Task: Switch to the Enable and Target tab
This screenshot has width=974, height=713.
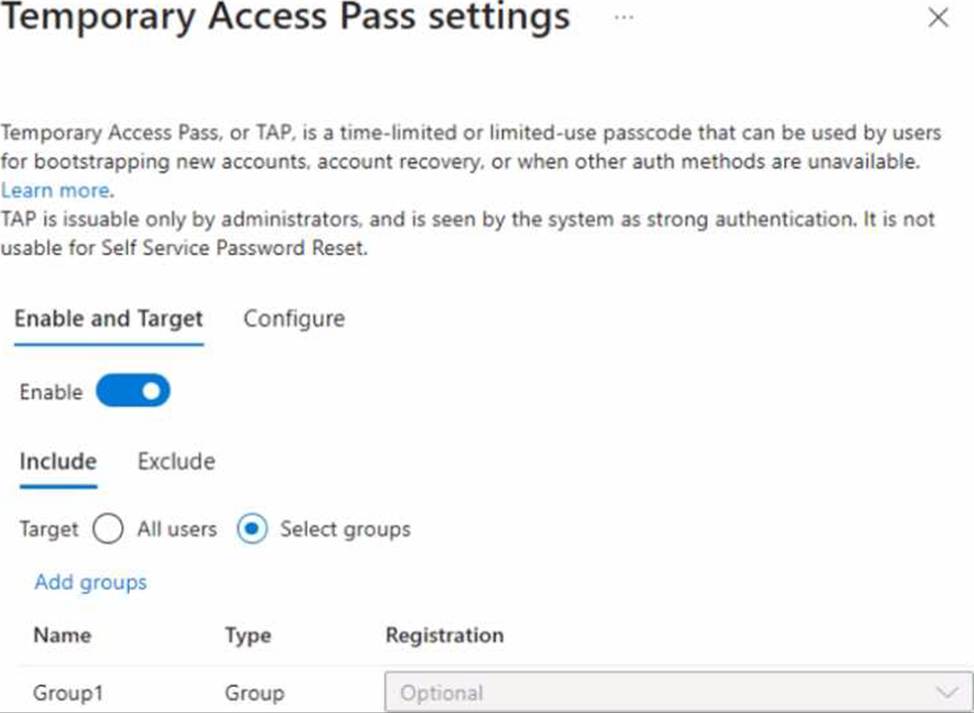Action: [109, 319]
